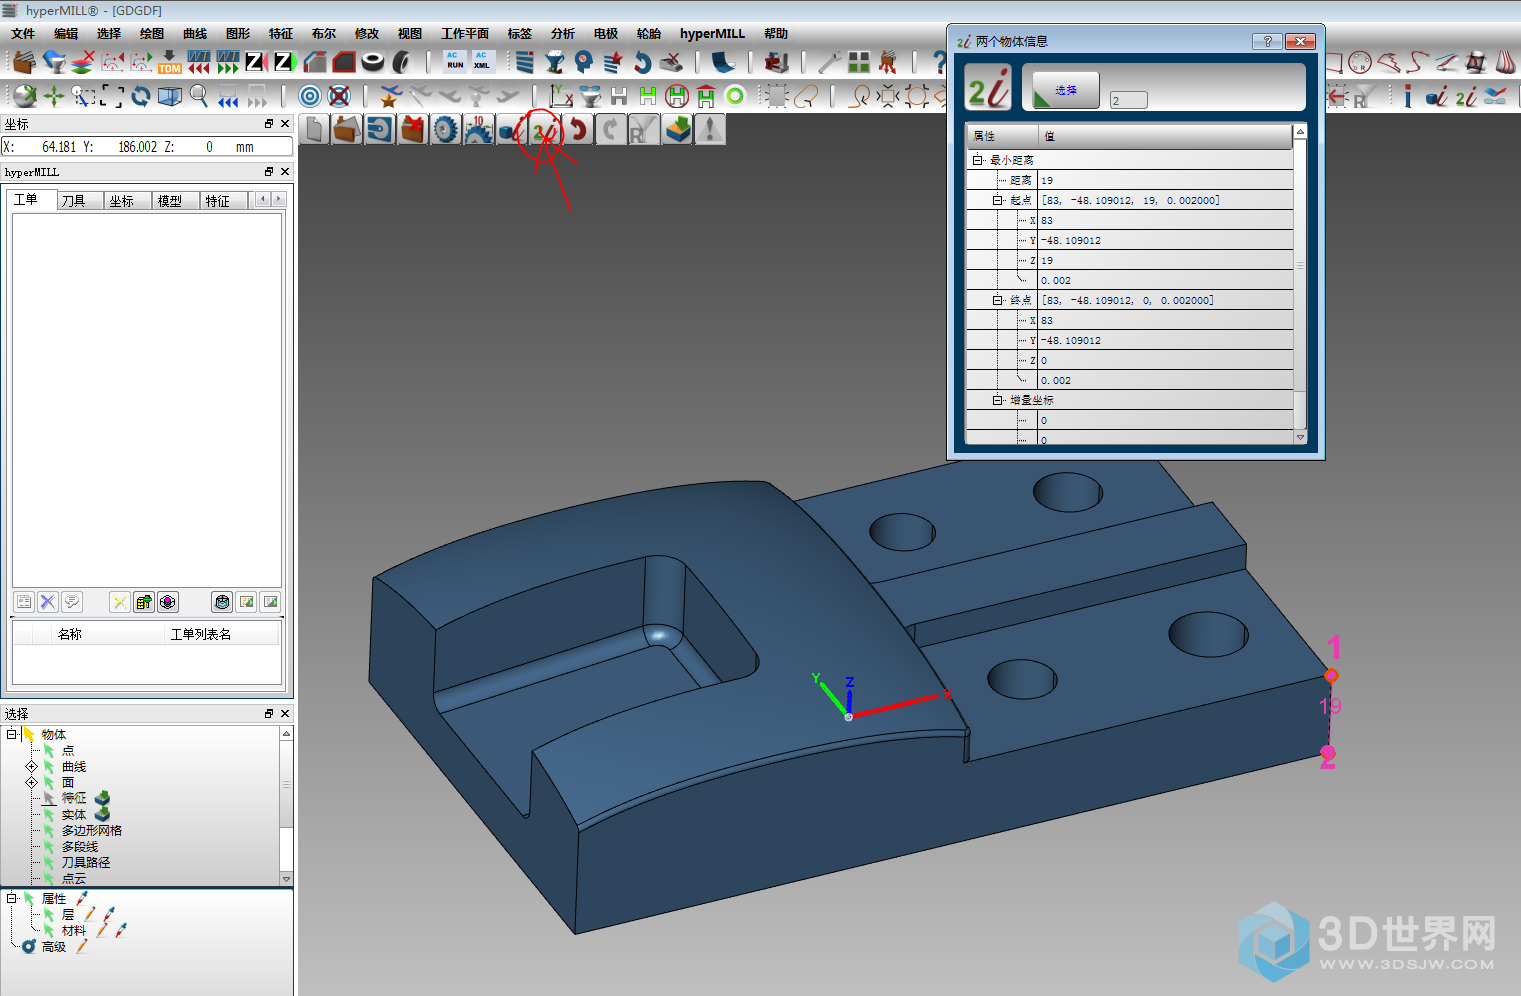Click the 选择 button in info dialog

(x=1066, y=90)
